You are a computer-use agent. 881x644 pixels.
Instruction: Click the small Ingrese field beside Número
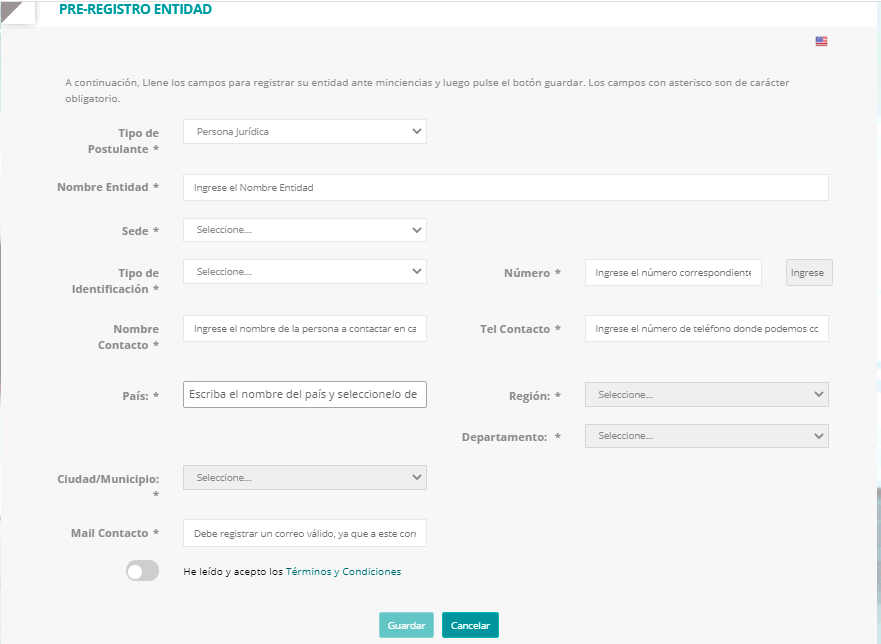pos(809,273)
